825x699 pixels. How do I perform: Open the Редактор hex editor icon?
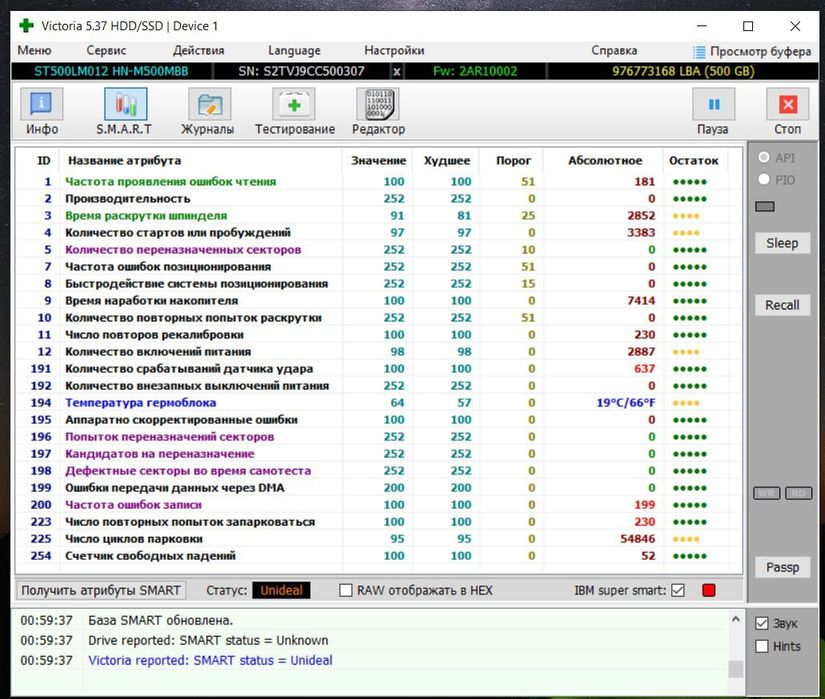click(x=378, y=104)
